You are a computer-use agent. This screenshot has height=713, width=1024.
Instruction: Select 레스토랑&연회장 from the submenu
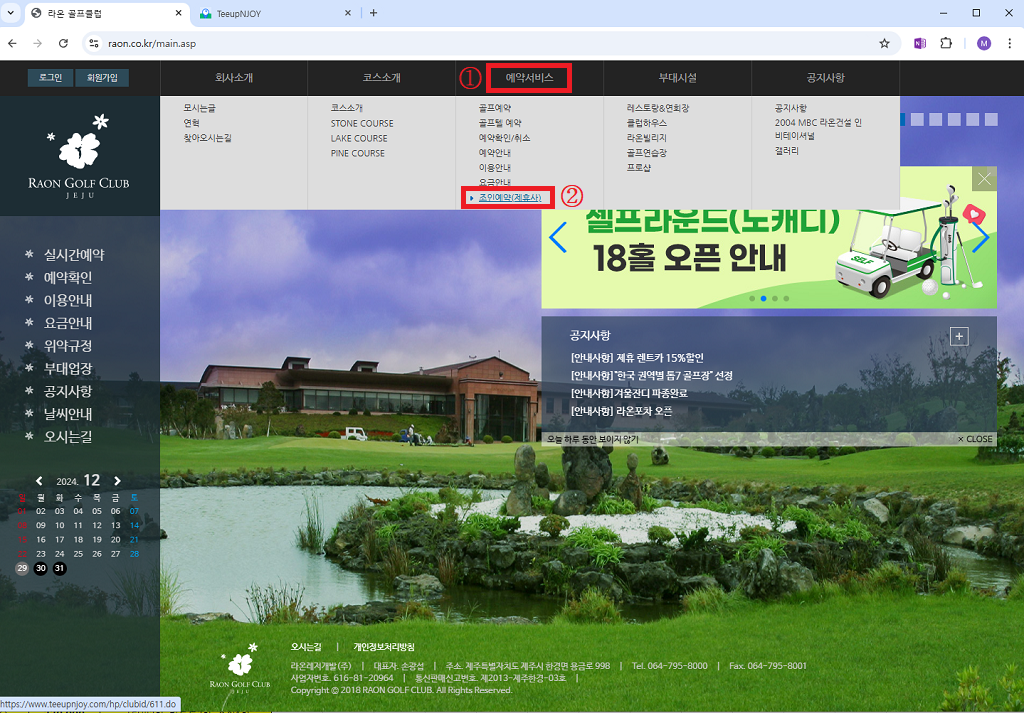[x=658, y=108]
